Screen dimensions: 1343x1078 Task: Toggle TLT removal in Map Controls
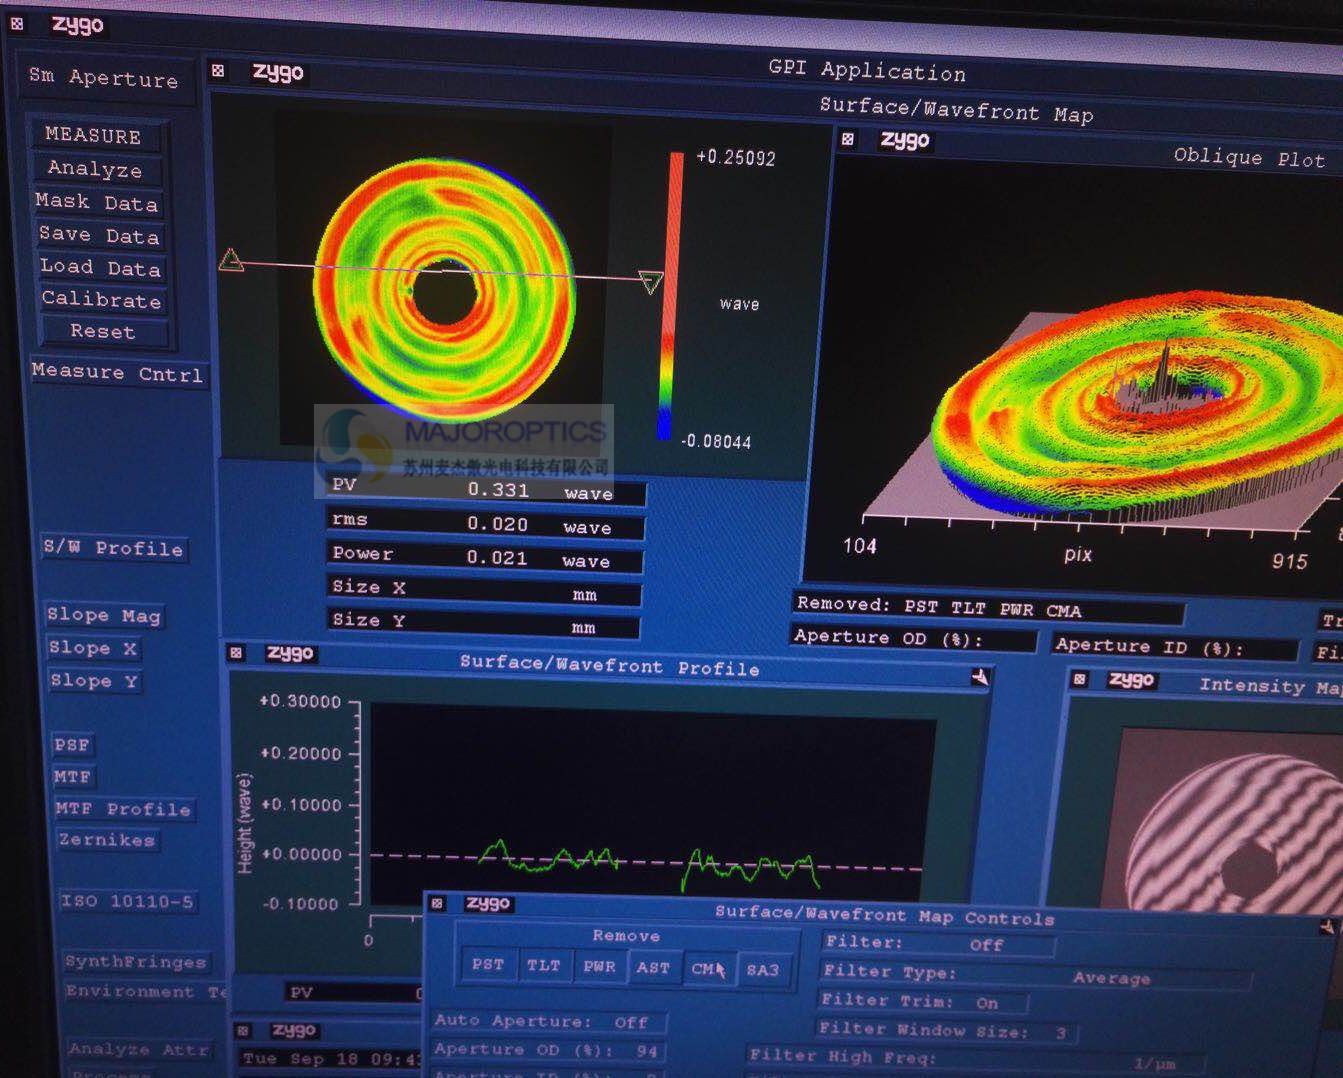543,966
